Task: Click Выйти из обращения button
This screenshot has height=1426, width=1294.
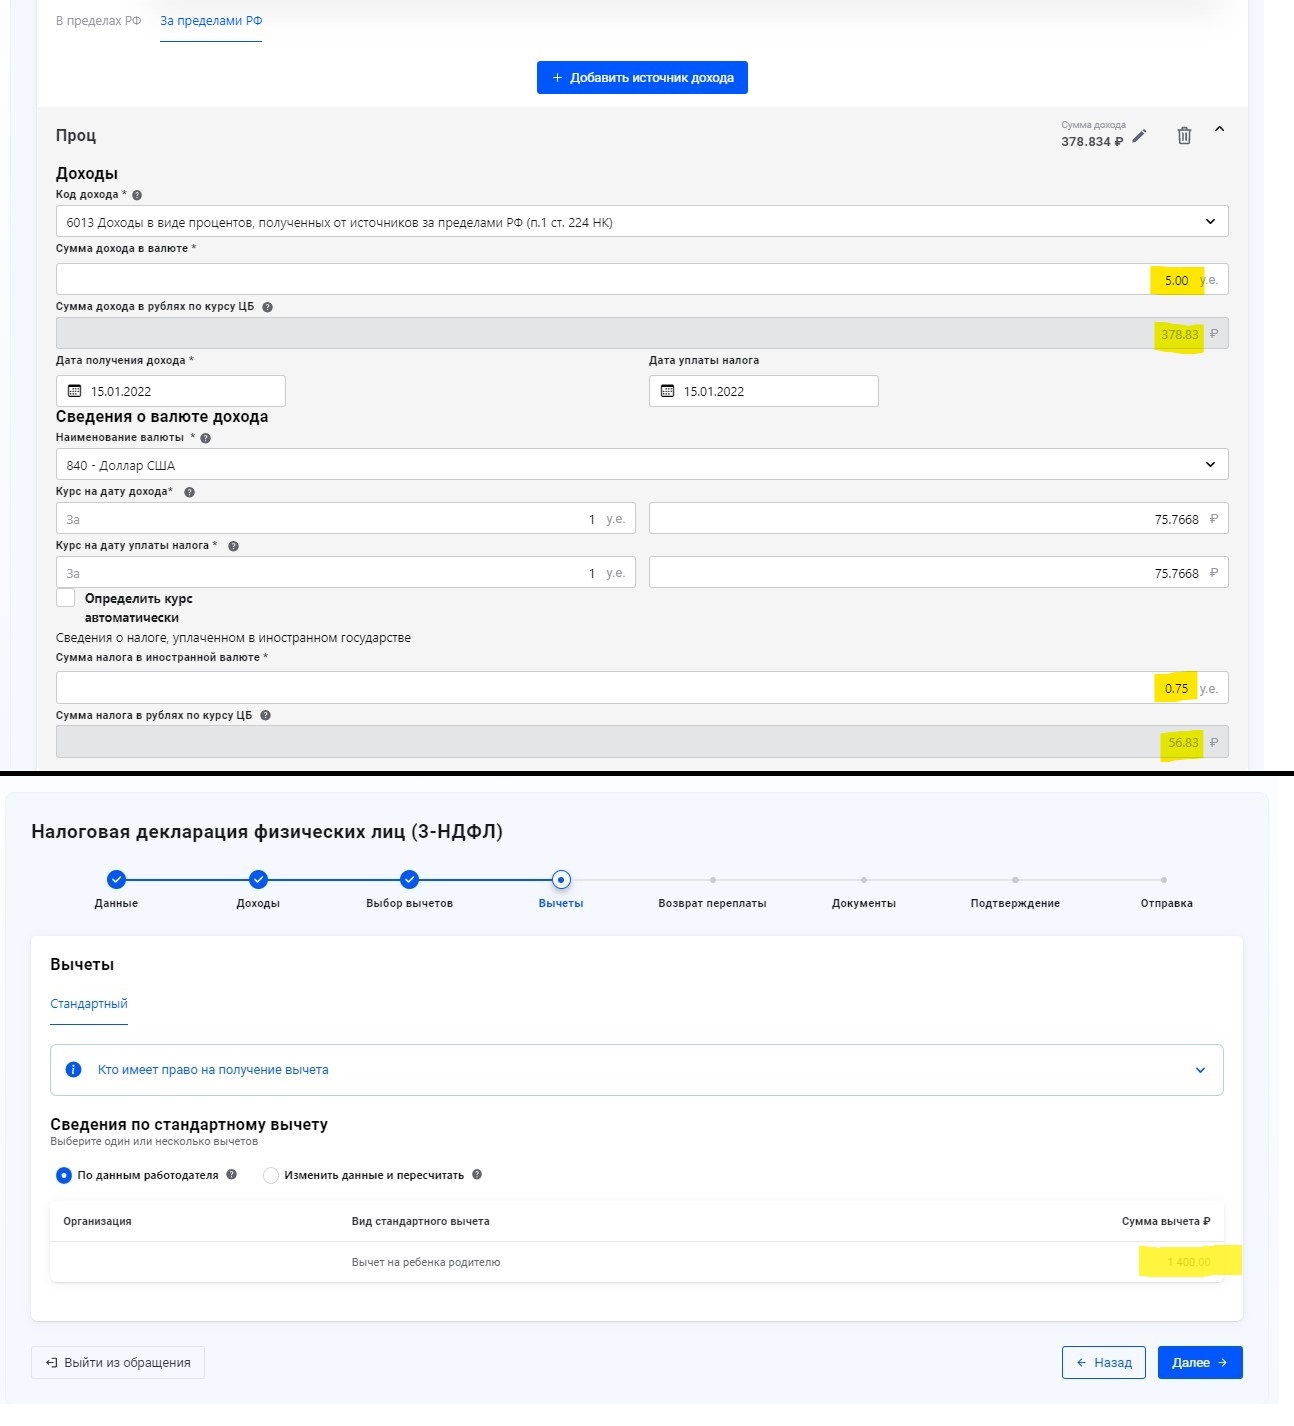Action: 118,1362
